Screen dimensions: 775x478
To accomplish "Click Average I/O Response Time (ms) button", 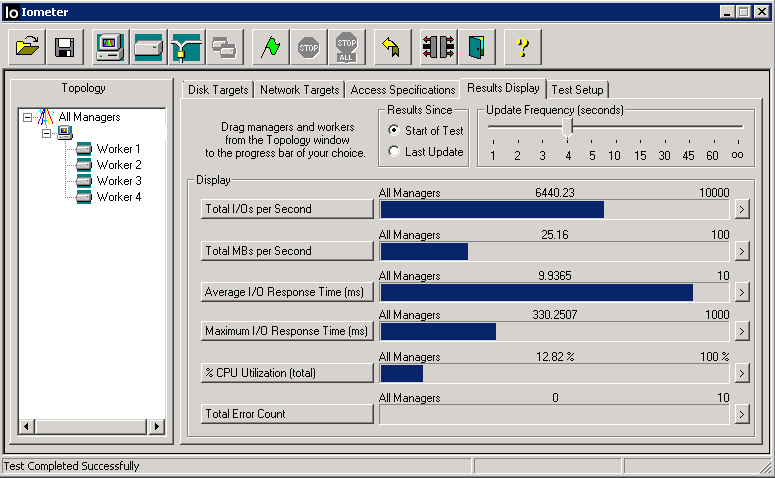I will pos(287,292).
